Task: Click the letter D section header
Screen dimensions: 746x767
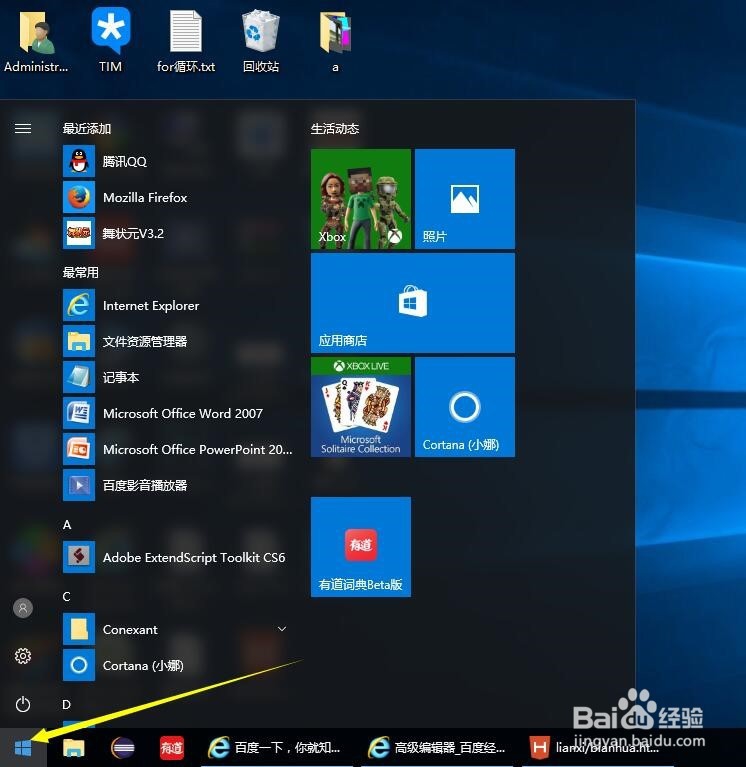Action: [x=67, y=704]
